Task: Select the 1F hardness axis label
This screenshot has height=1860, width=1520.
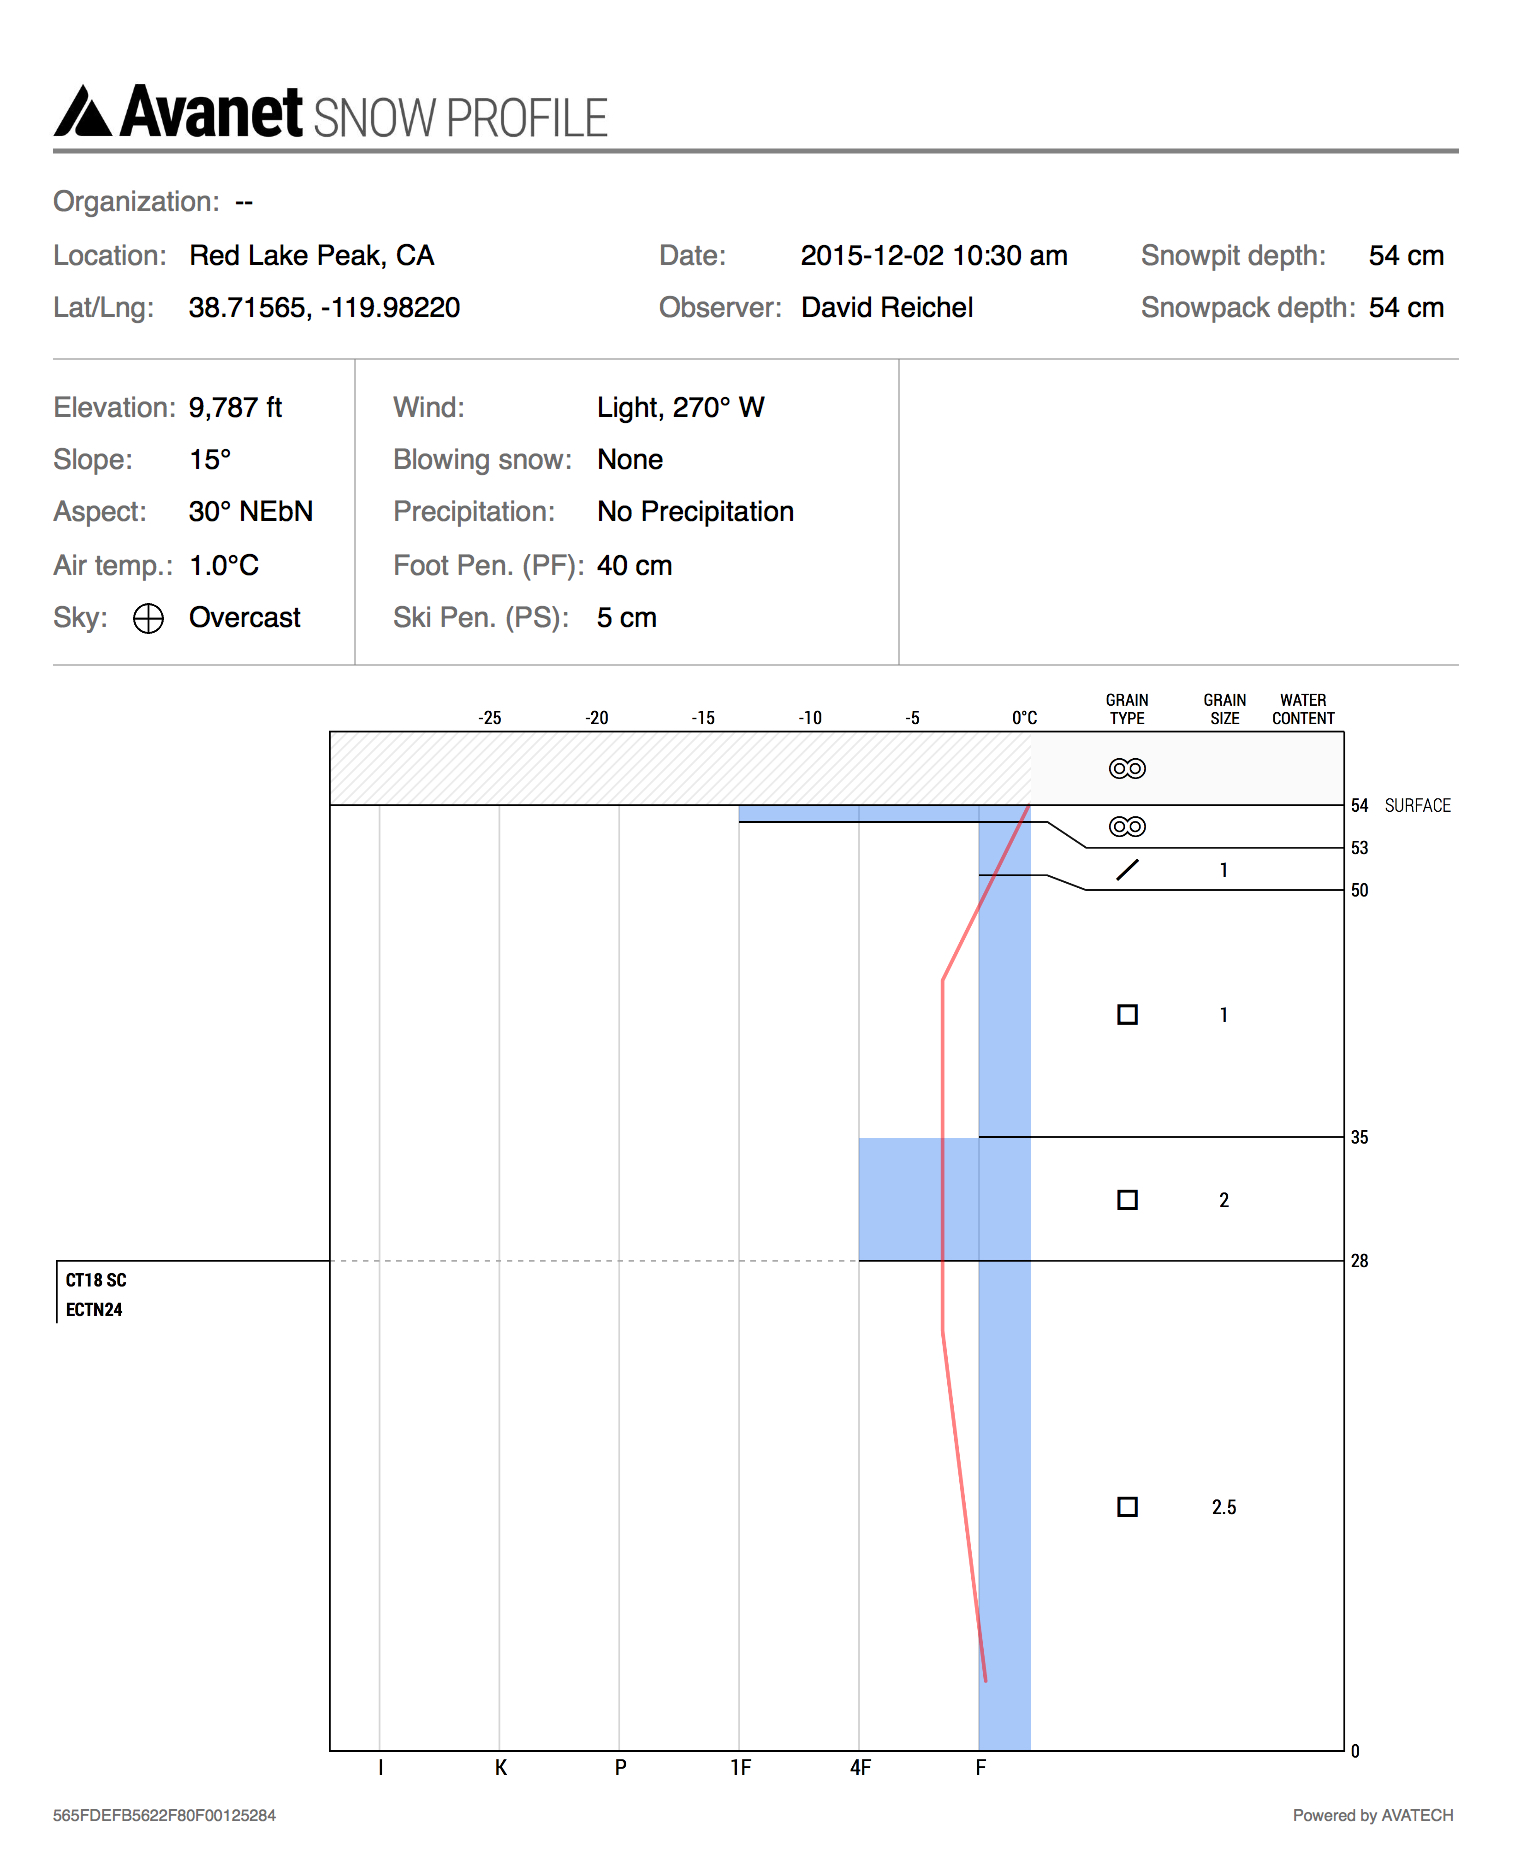Action: point(740,1768)
